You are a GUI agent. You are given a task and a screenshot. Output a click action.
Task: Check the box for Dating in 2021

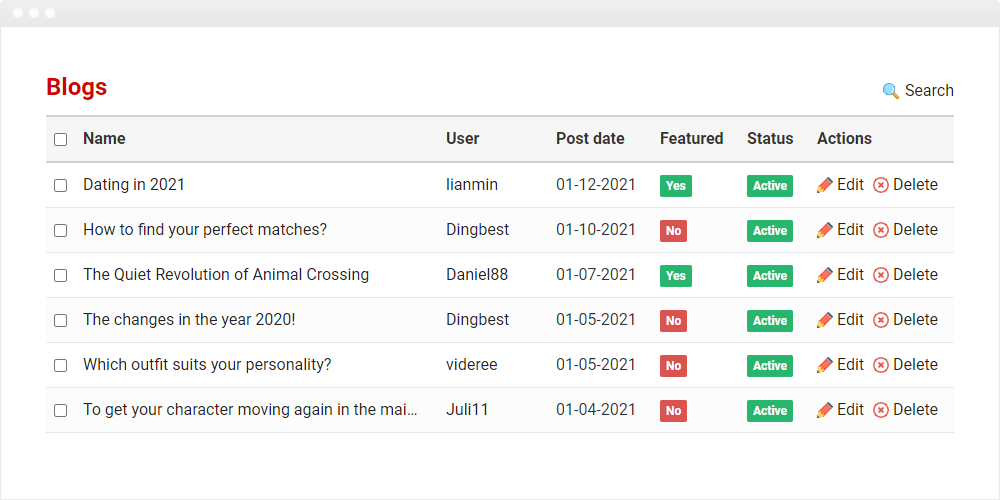[x=61, y=186]
